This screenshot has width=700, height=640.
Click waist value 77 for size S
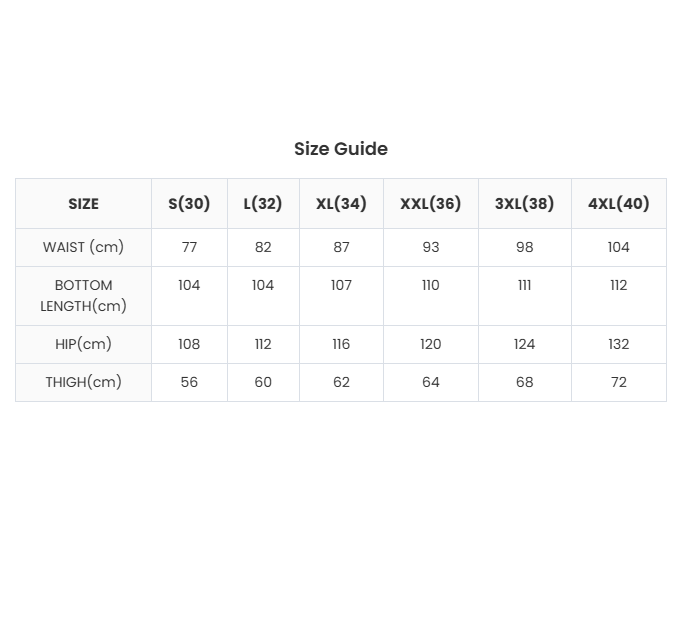point(189,247)
